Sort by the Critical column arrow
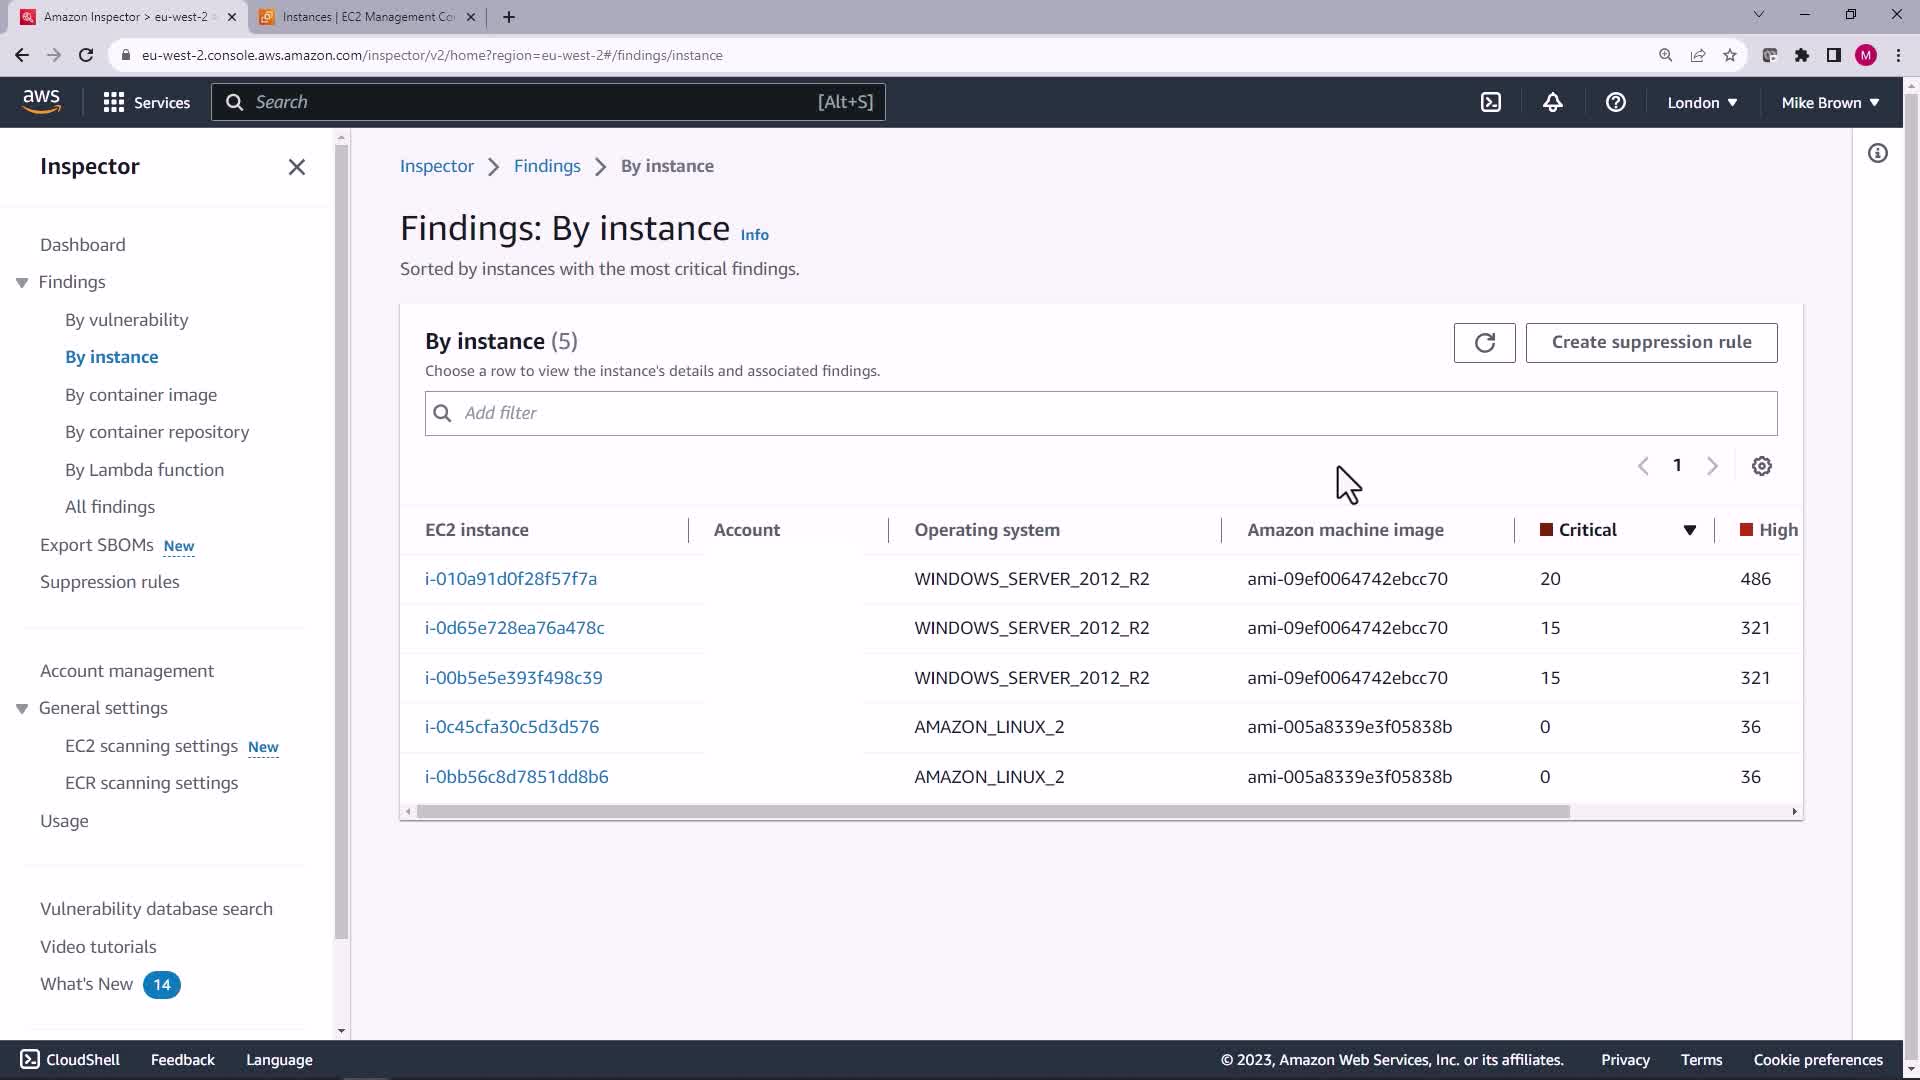This screenshot has height=1080, width=1920. pos(1689,530)
